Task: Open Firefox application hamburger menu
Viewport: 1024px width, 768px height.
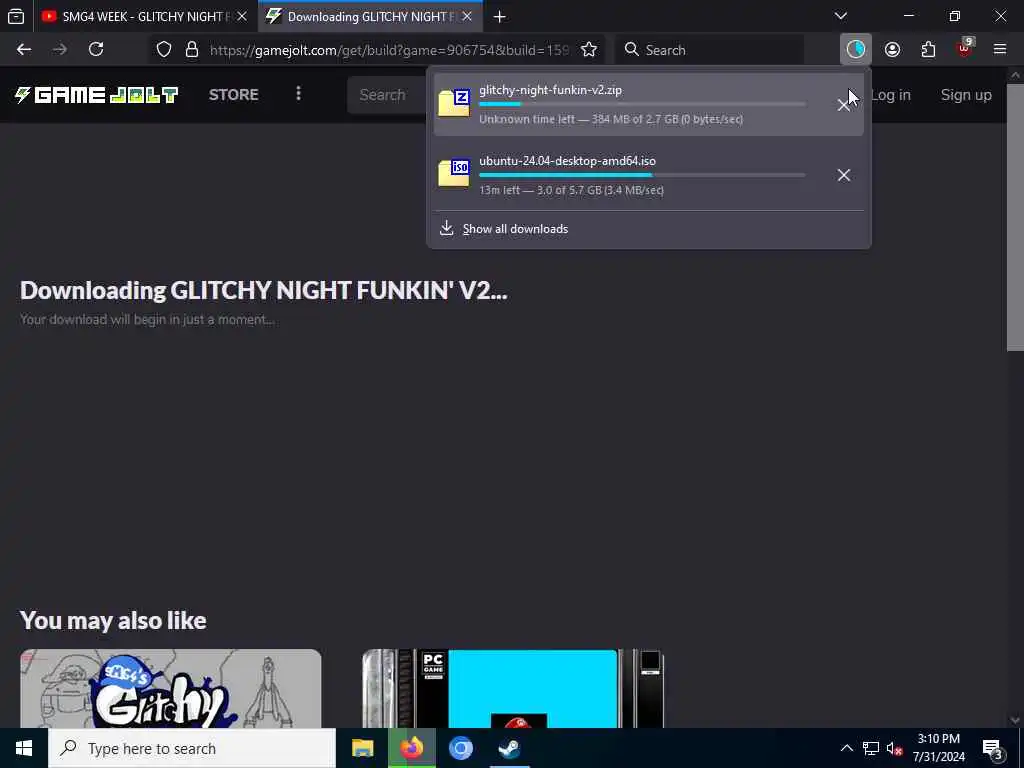Action: coord(1000,49)
